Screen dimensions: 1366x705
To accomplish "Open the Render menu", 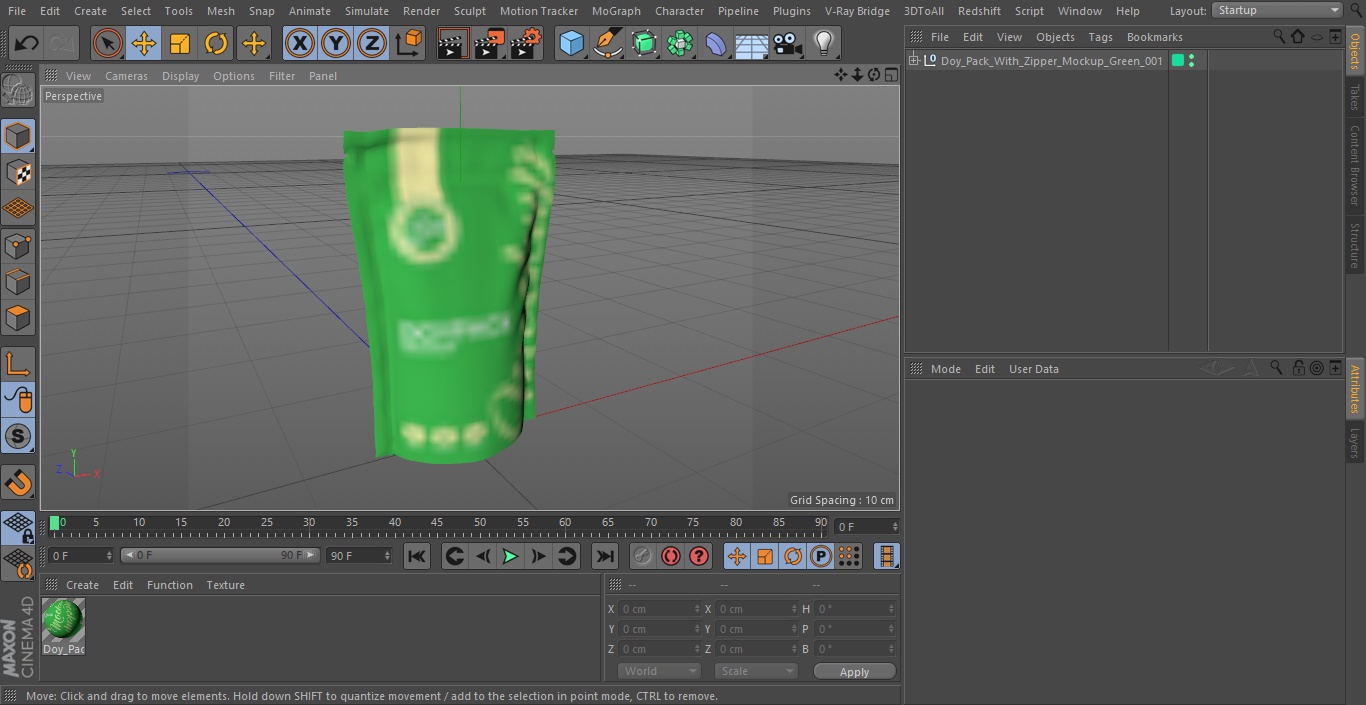I will (421, 11).
